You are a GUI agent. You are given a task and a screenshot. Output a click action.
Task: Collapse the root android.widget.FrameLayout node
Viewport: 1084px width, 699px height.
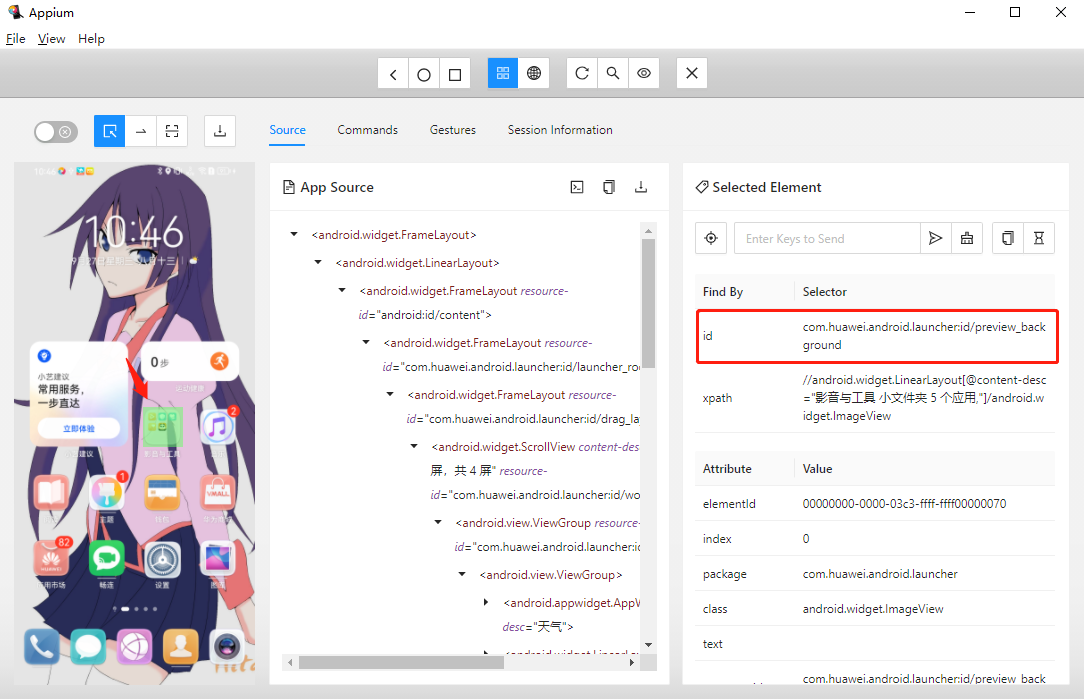[x=294, y=235]
